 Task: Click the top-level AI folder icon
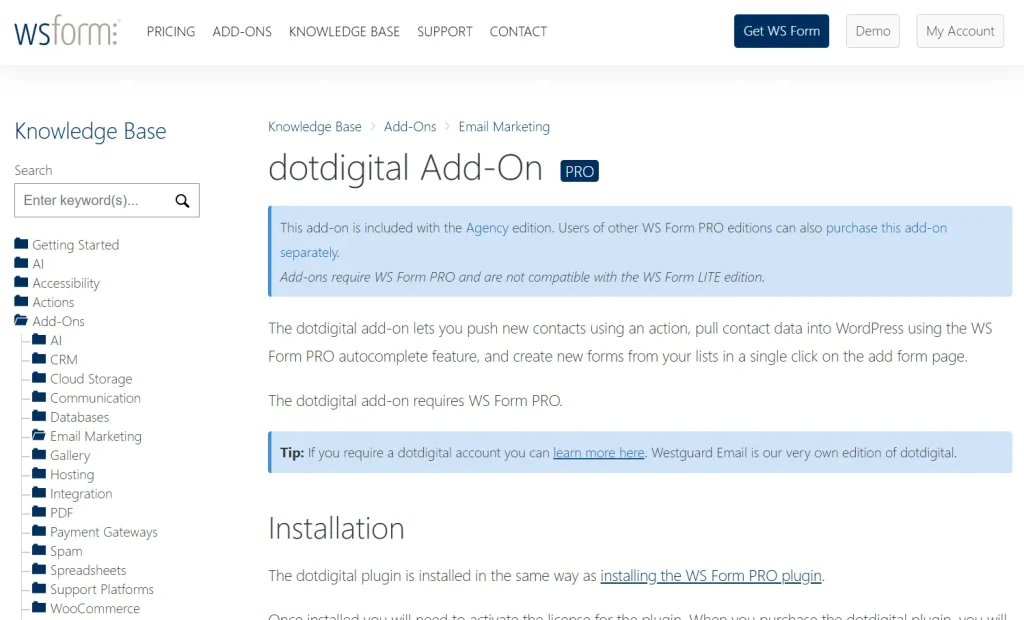pyautogui.click(x=22, y=263)
